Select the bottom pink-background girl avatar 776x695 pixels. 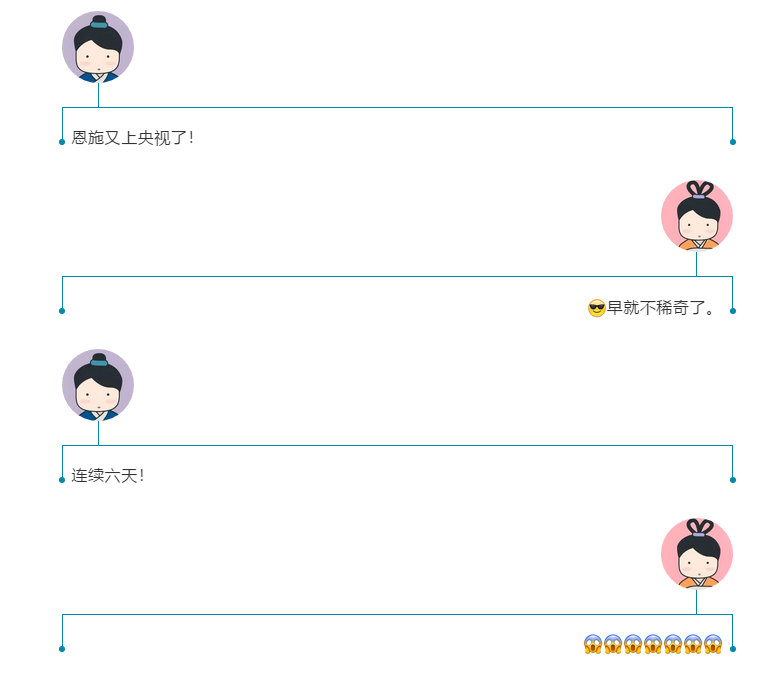click(697, 554)
